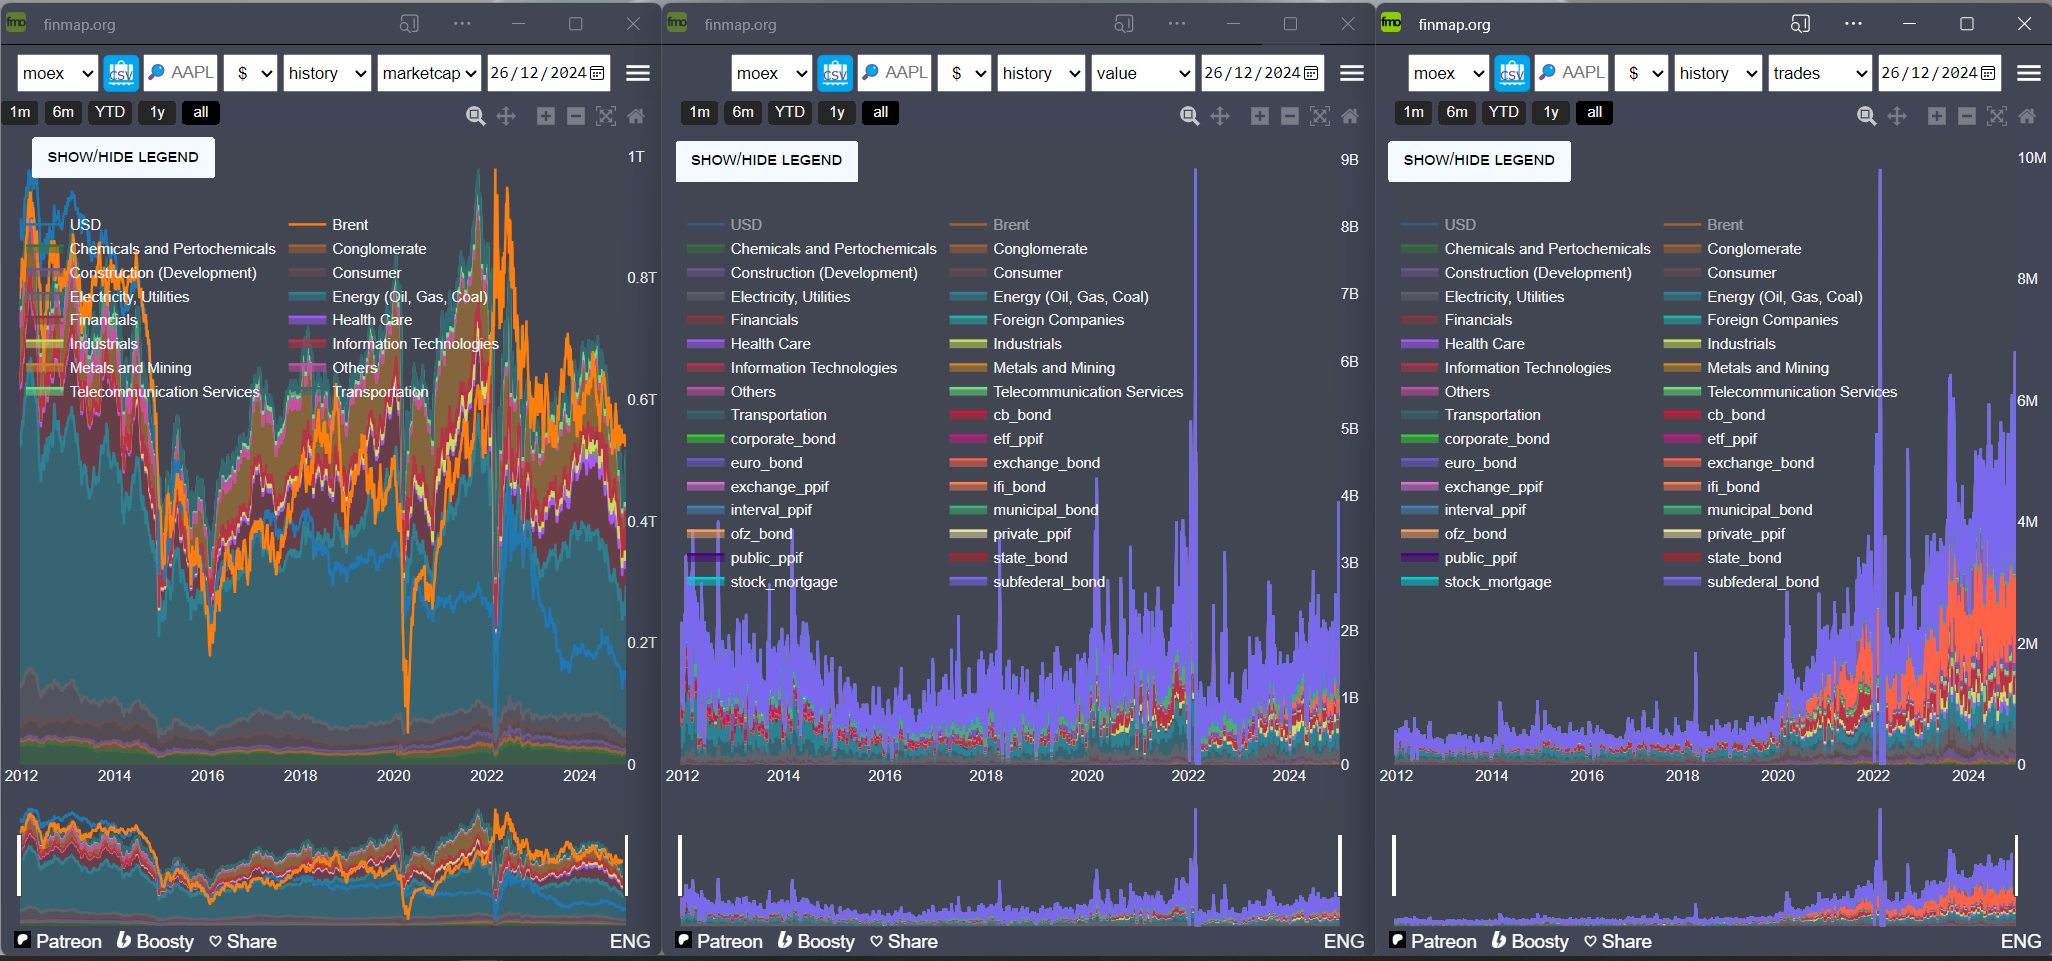Activate the pan tool on the trades chart
Screen dimensions: 2052x961
tap(1898, 116)
